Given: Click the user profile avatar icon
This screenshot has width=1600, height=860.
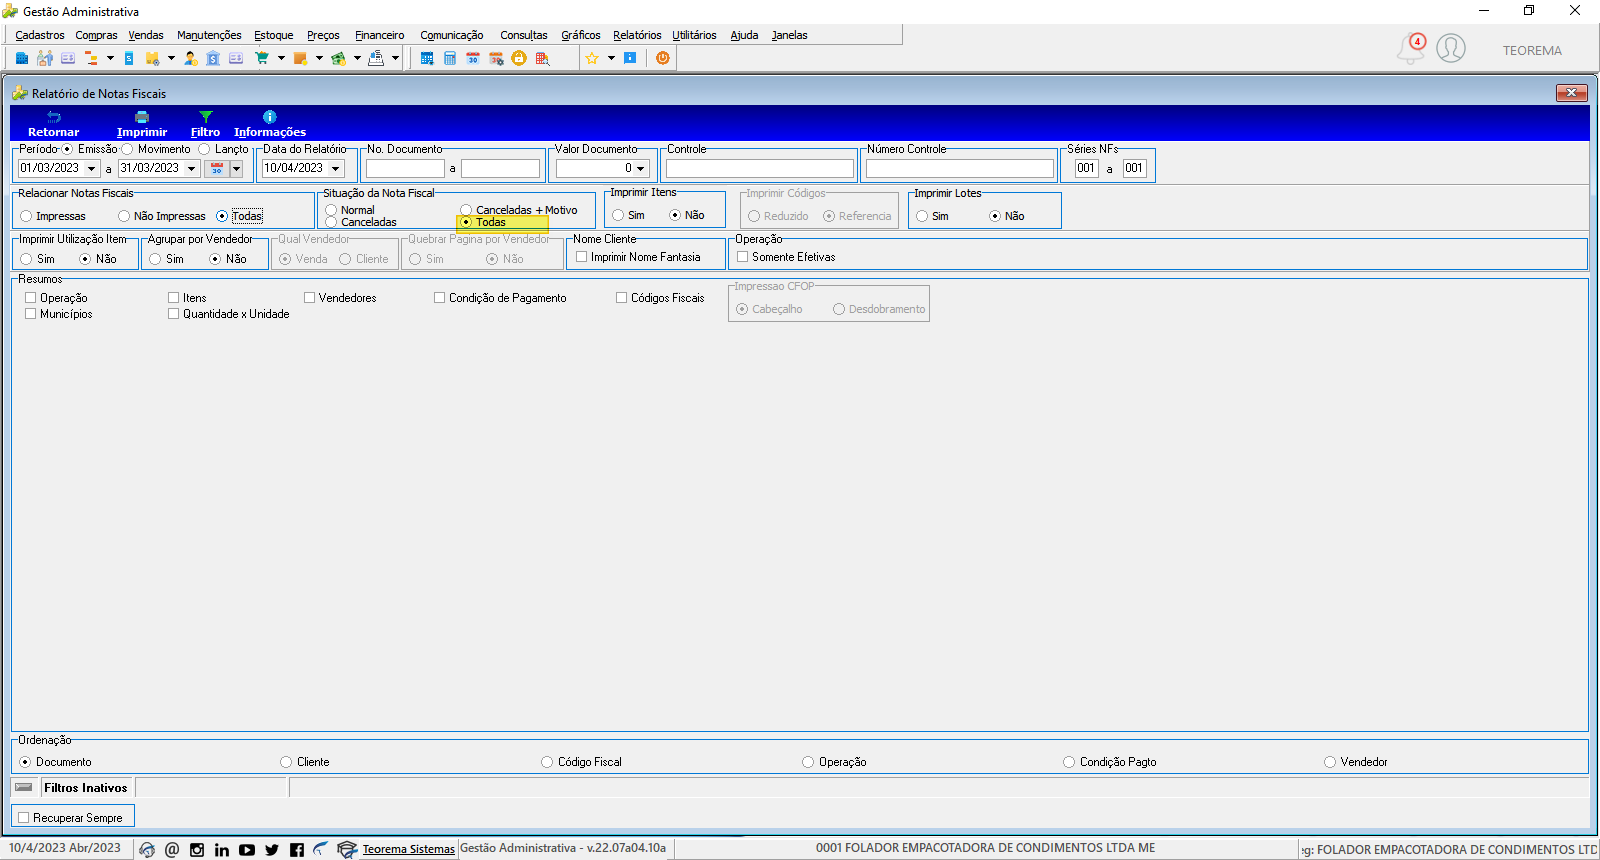Looking at the screenshot, I should [x=1451, y=48].
